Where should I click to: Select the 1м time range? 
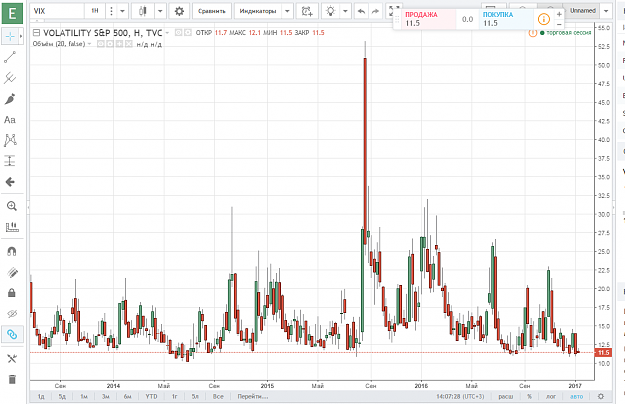click(84, 396)
